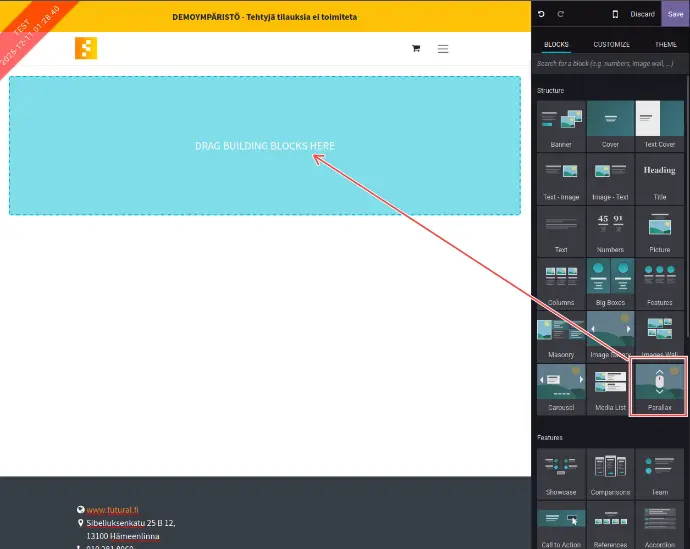Expand the hamburger navigation menu
The width and height of the screenshot is (690, 549).
(443, 48)
